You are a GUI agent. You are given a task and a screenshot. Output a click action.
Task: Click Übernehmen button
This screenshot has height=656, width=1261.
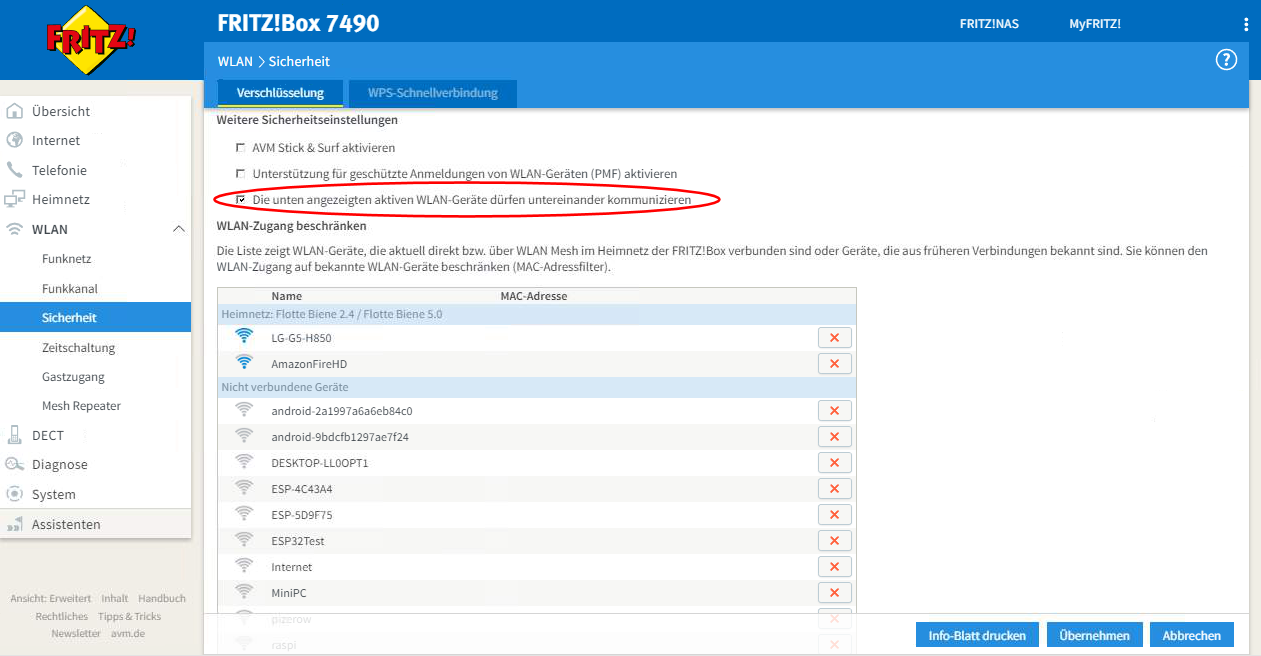coord(1094,635)
